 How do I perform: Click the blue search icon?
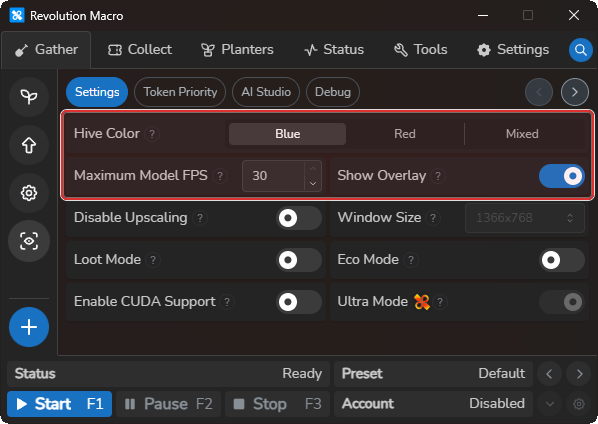pos(580,50)
